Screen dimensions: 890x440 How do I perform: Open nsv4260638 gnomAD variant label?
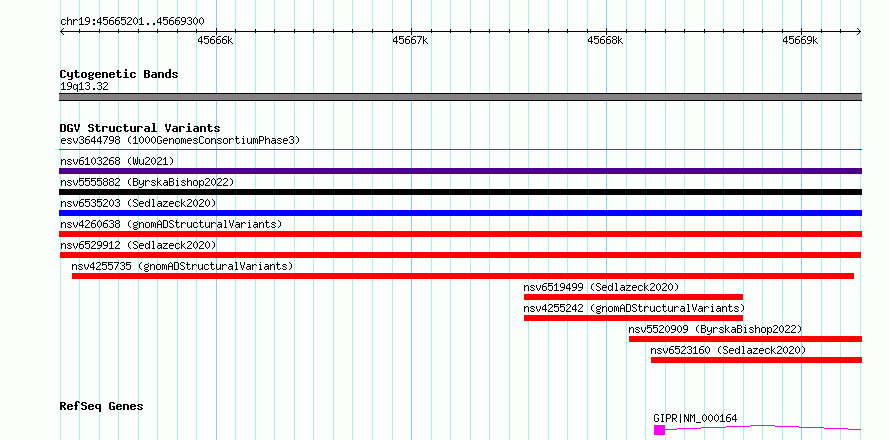pos(171,224)
